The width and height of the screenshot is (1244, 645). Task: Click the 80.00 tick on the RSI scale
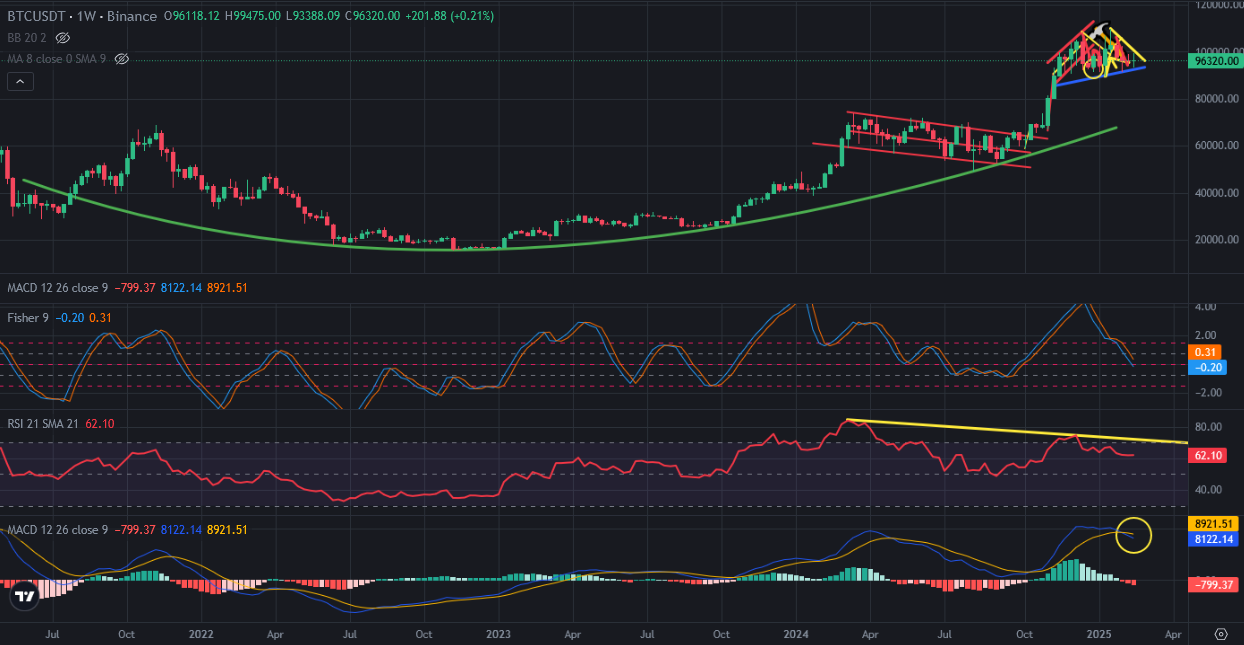click(1208, 427)
